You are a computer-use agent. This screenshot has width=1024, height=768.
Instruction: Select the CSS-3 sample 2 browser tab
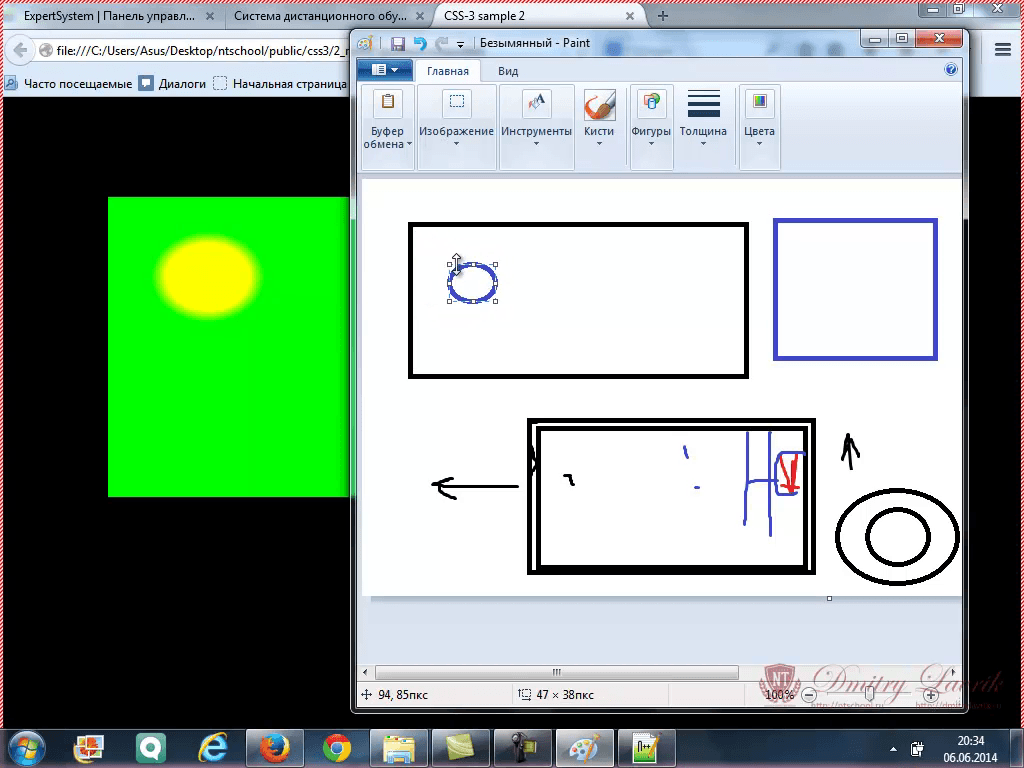coord(485,16)
